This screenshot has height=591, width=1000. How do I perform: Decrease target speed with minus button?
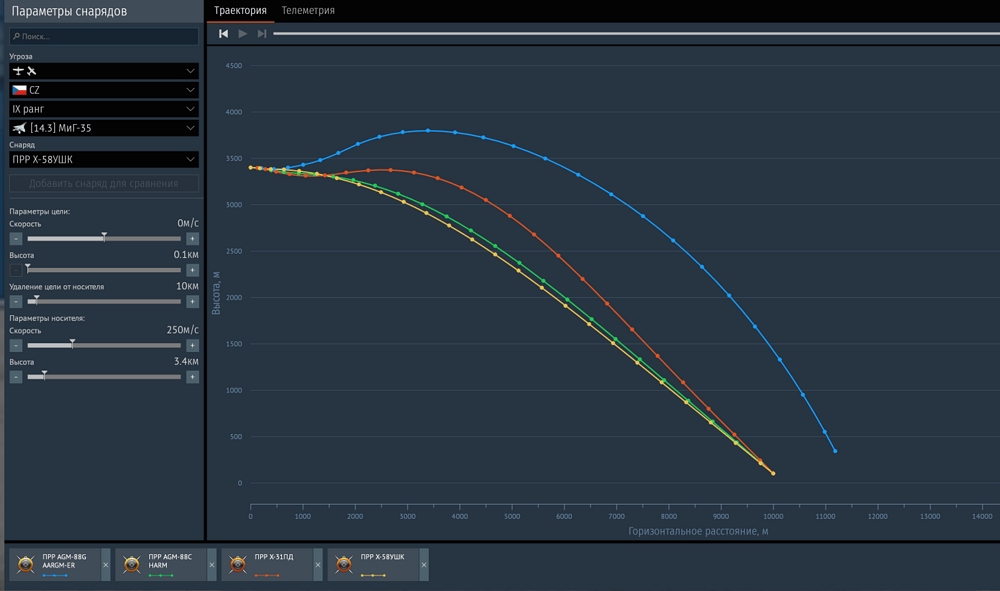click(16, 239)
